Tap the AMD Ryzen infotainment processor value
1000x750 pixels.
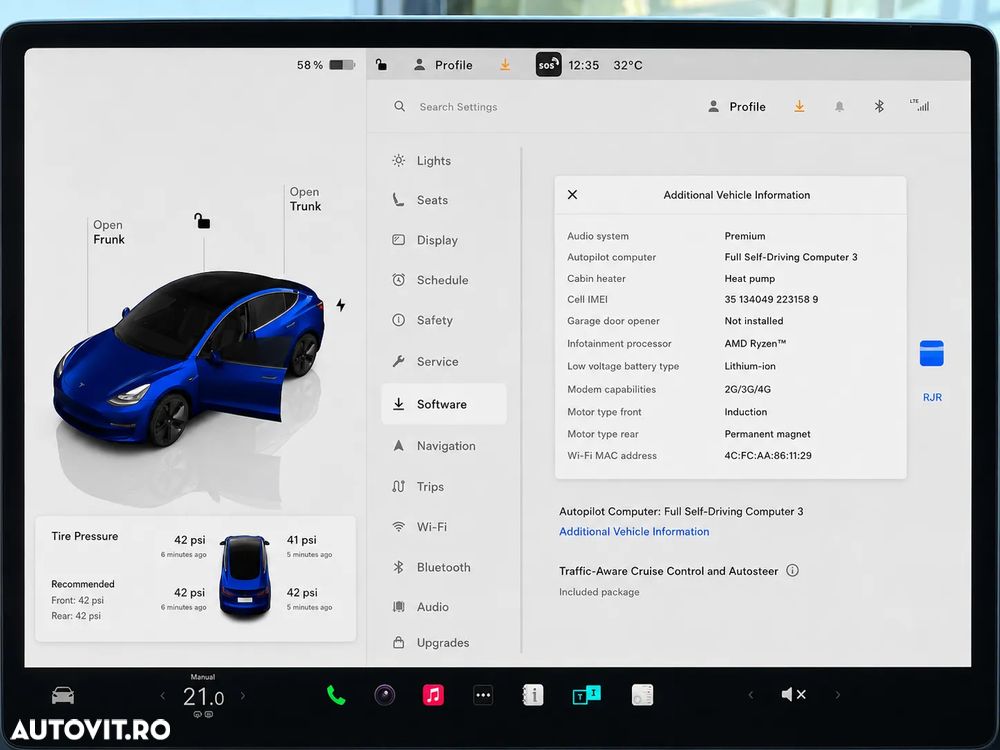(755, 343)
